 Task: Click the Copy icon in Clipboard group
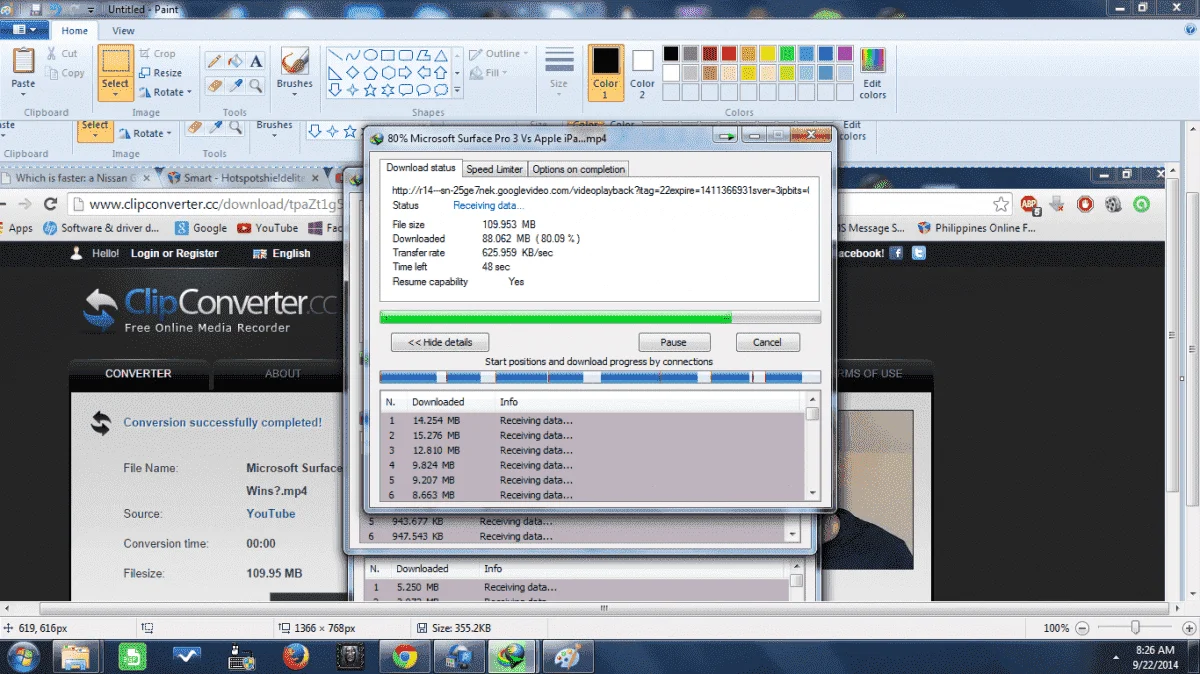pos(65,73)
